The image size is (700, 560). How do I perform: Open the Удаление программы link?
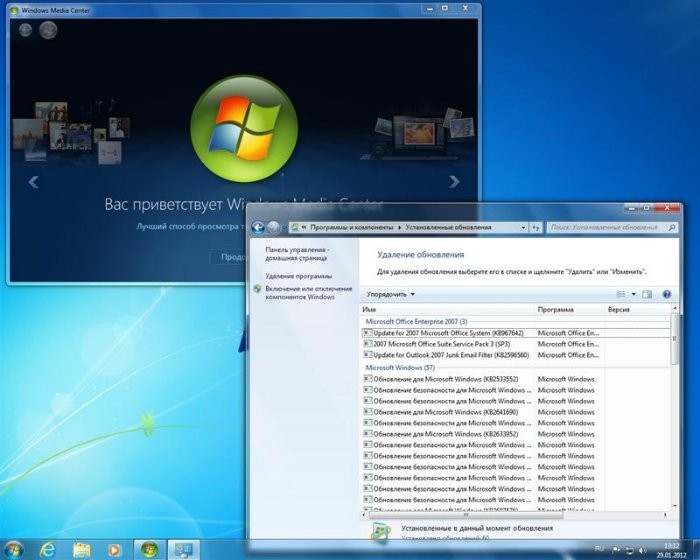click(299, 276)
